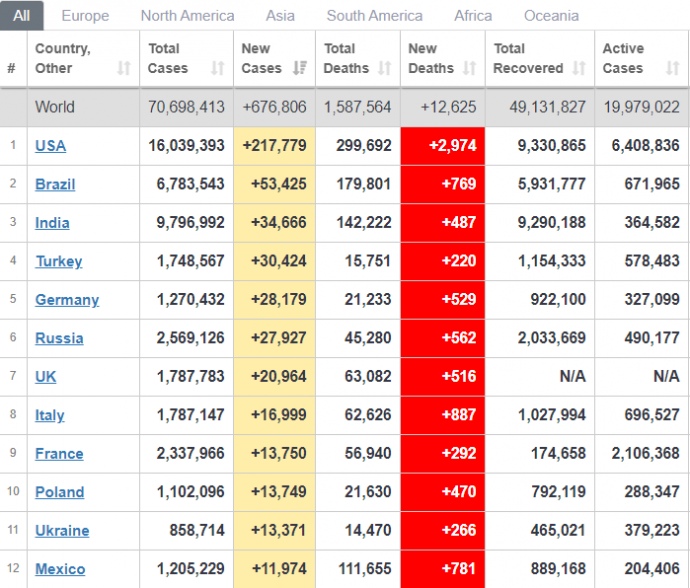Image resolution: width=690 pixels, height=588 pixels.
Task: Switch to the Europe tab
Action: (x=85, y=16)
